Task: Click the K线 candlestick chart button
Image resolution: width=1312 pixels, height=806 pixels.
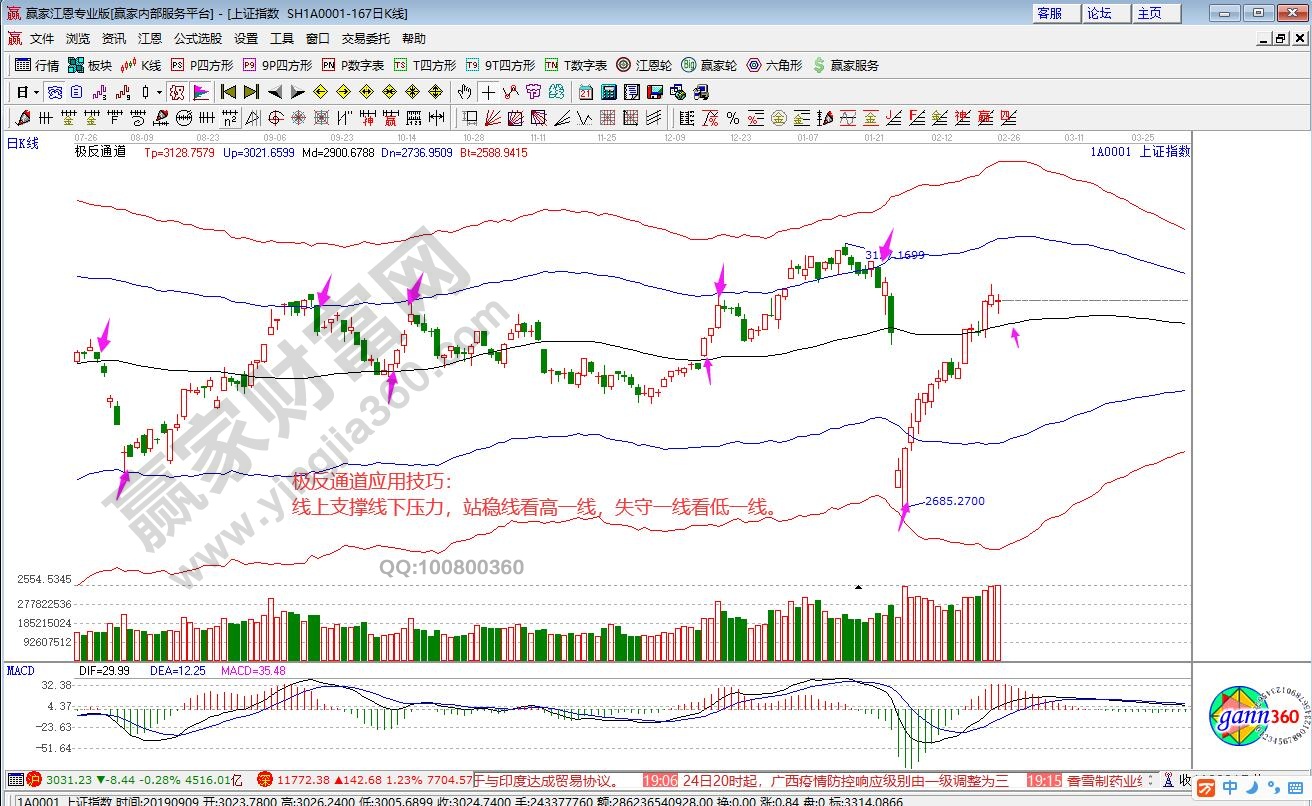Action: tap(140, 65)
